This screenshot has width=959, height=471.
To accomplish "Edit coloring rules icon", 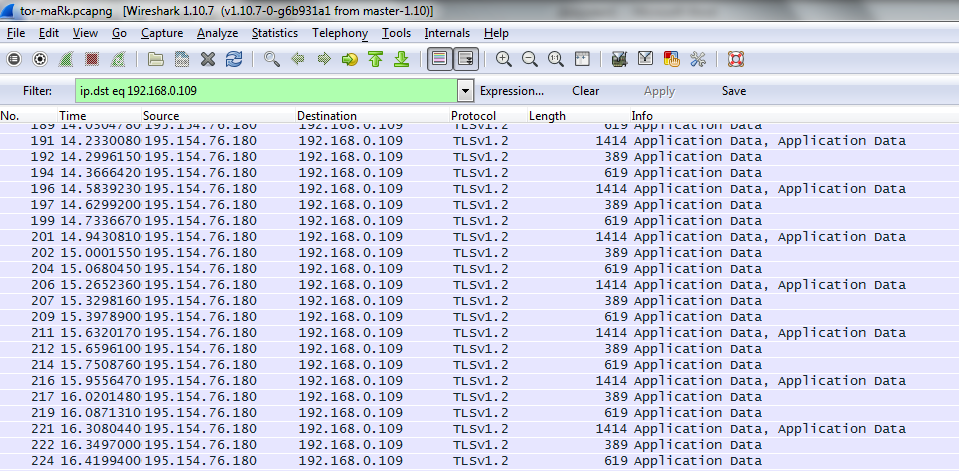I will coord(672,59).
